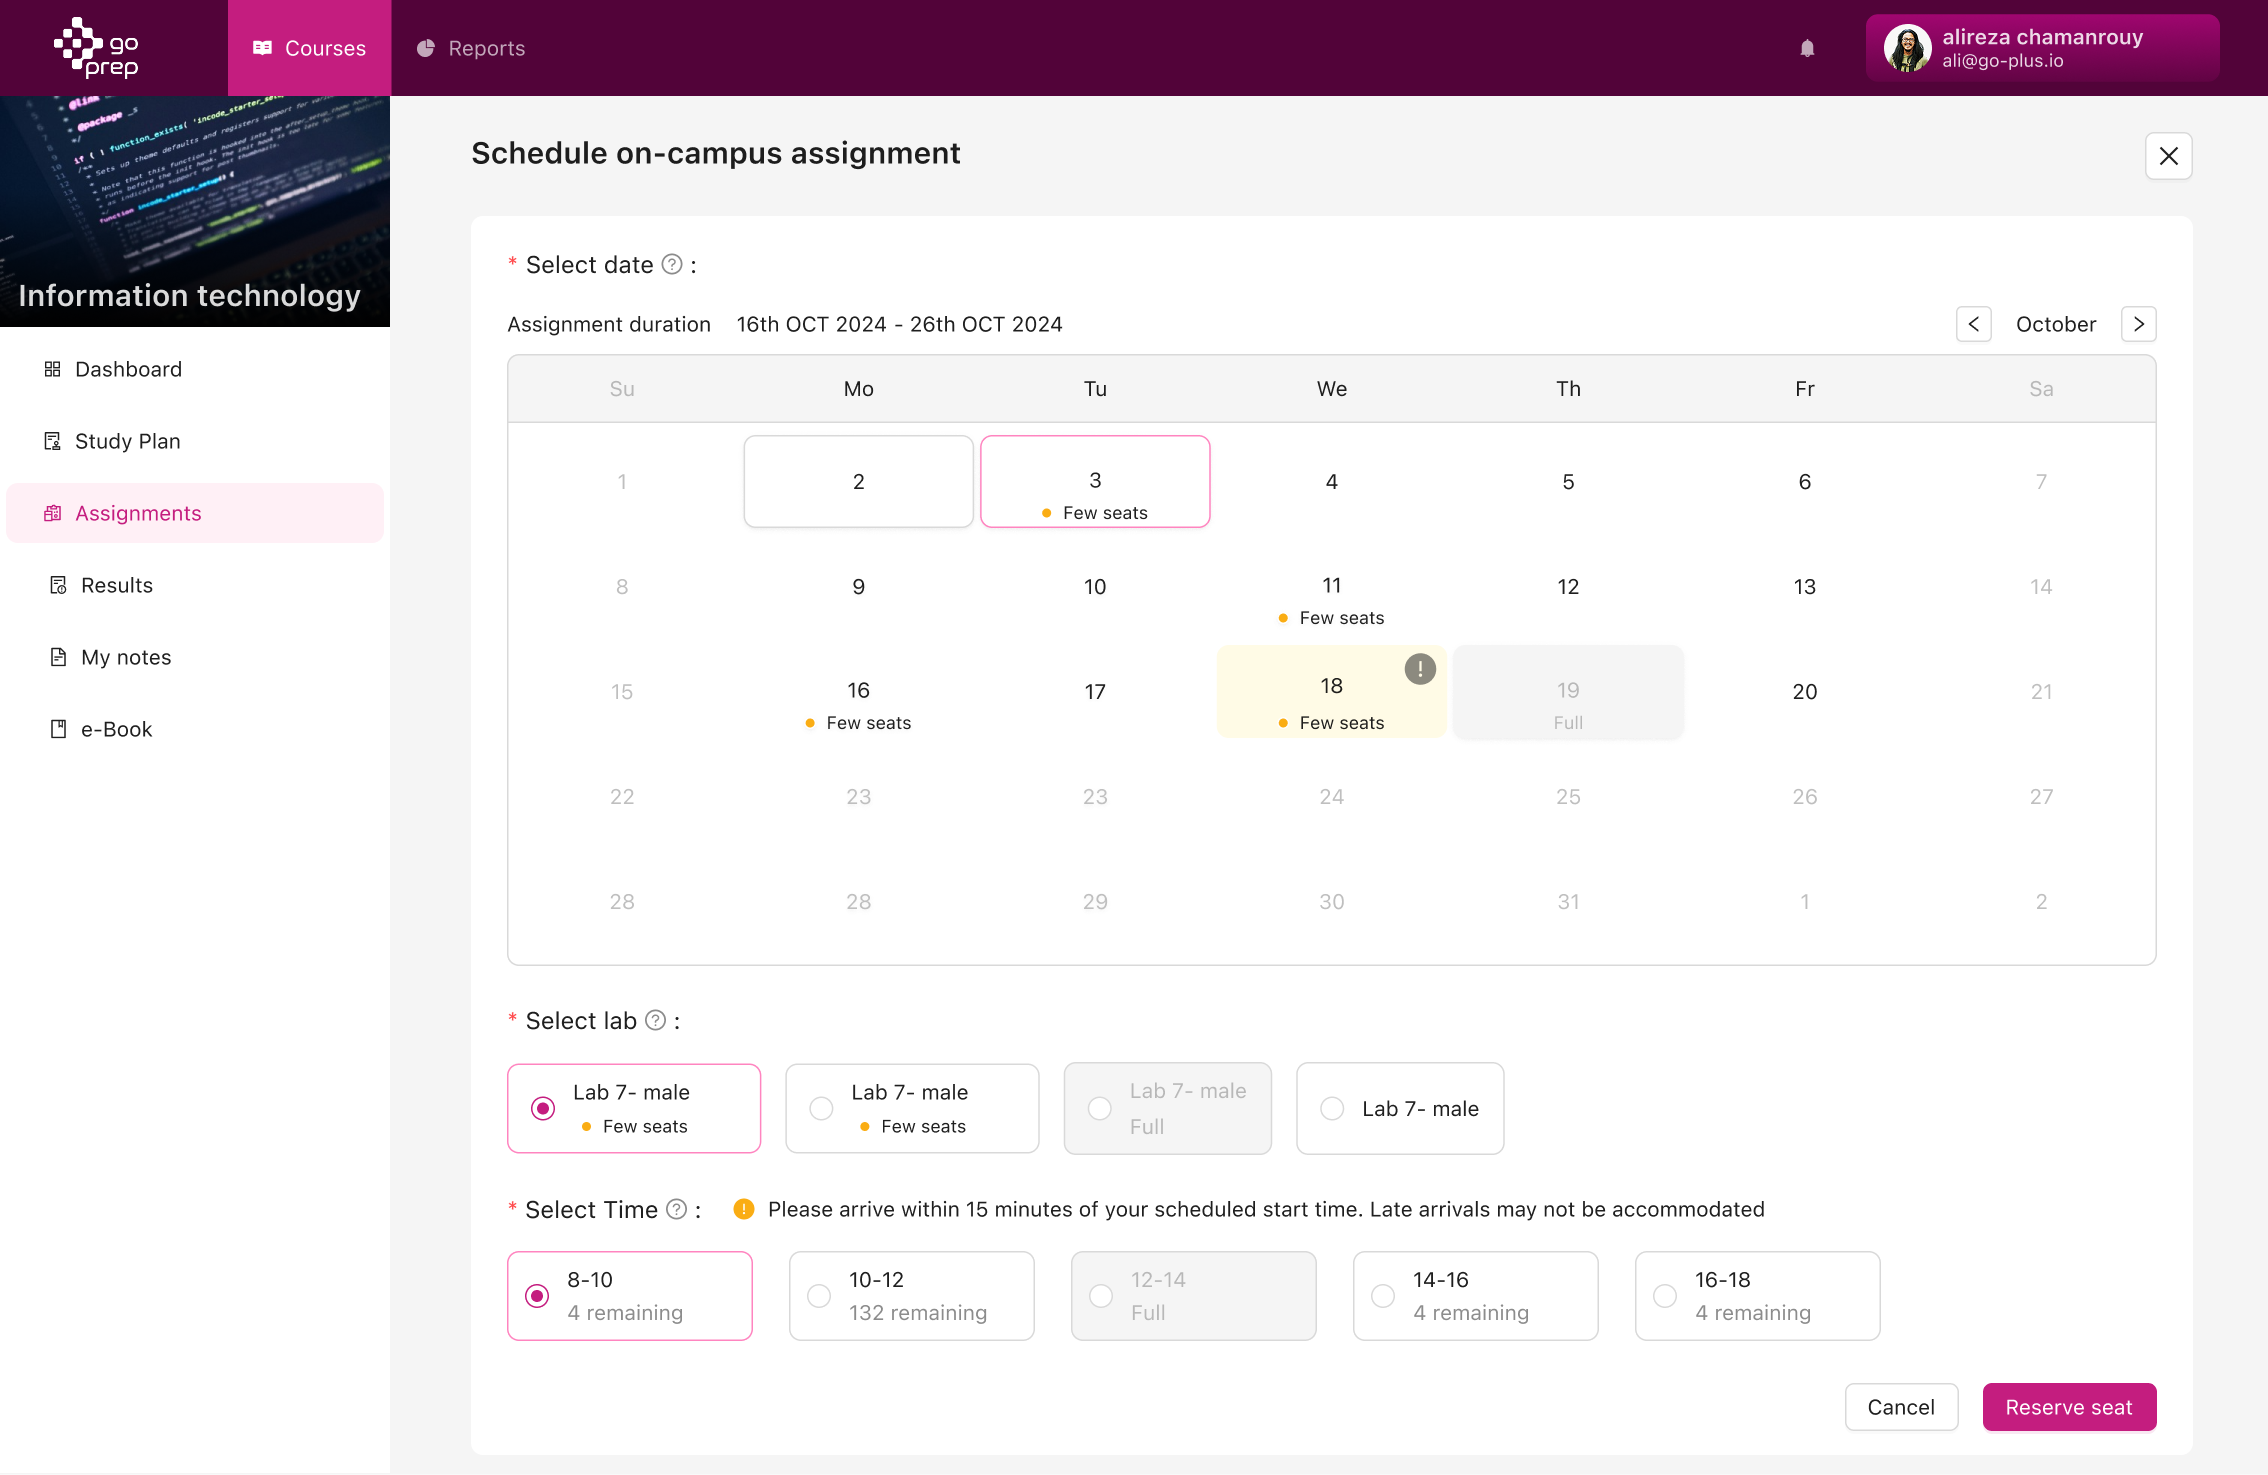Select the 14-16 time slot radio
The image size is (2268, 1475).
click(1383, 1296)
